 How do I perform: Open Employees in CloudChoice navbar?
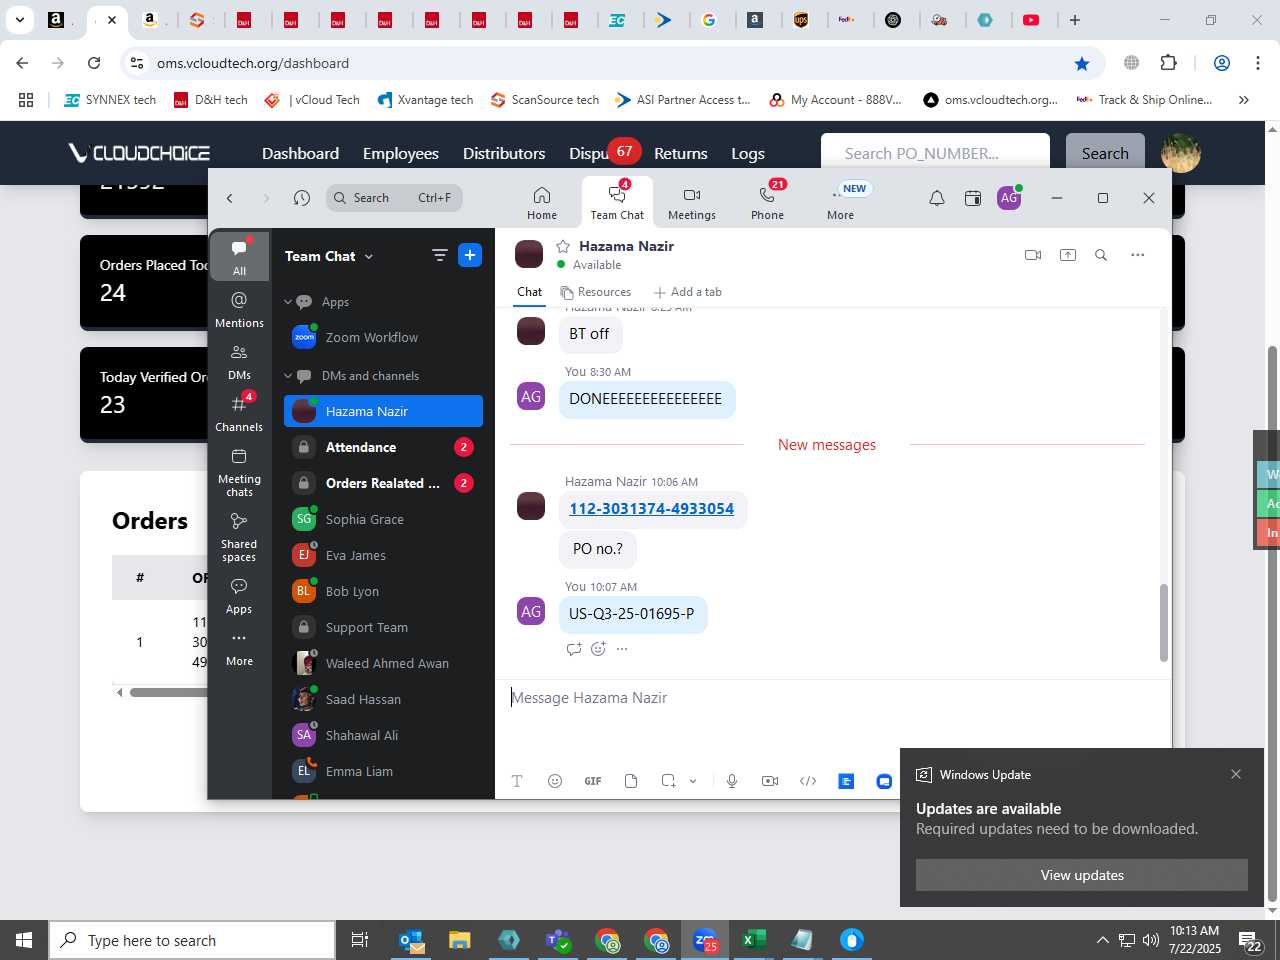[x=401, y=153]
